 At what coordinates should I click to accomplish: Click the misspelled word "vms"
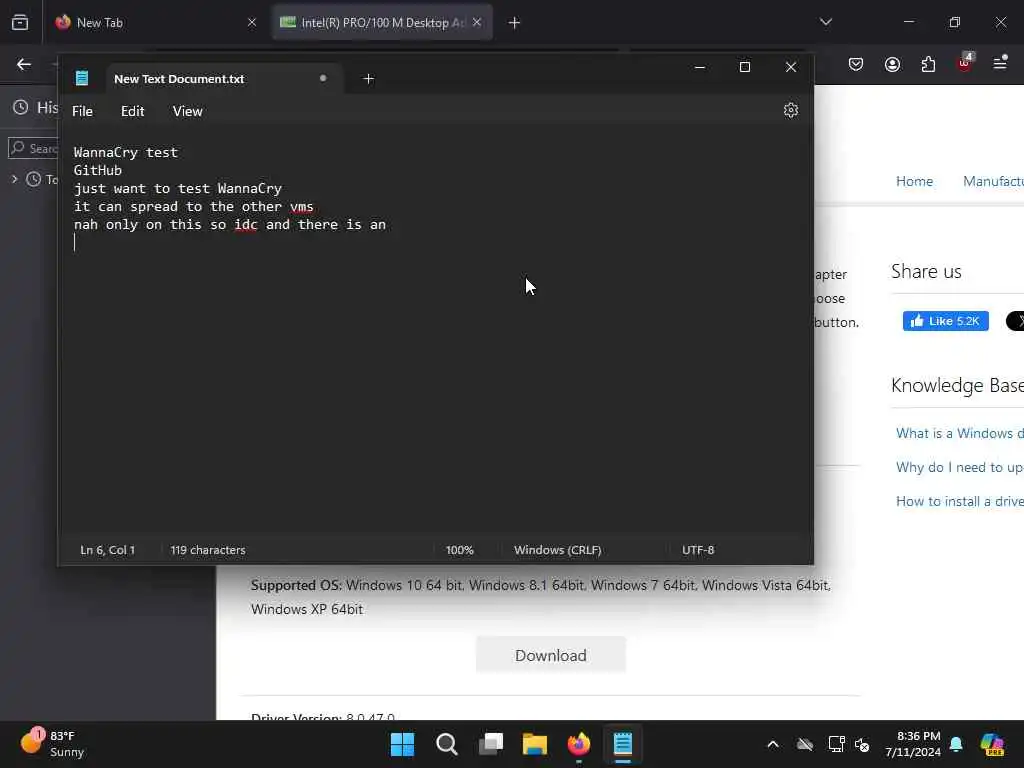click(302, 206)
